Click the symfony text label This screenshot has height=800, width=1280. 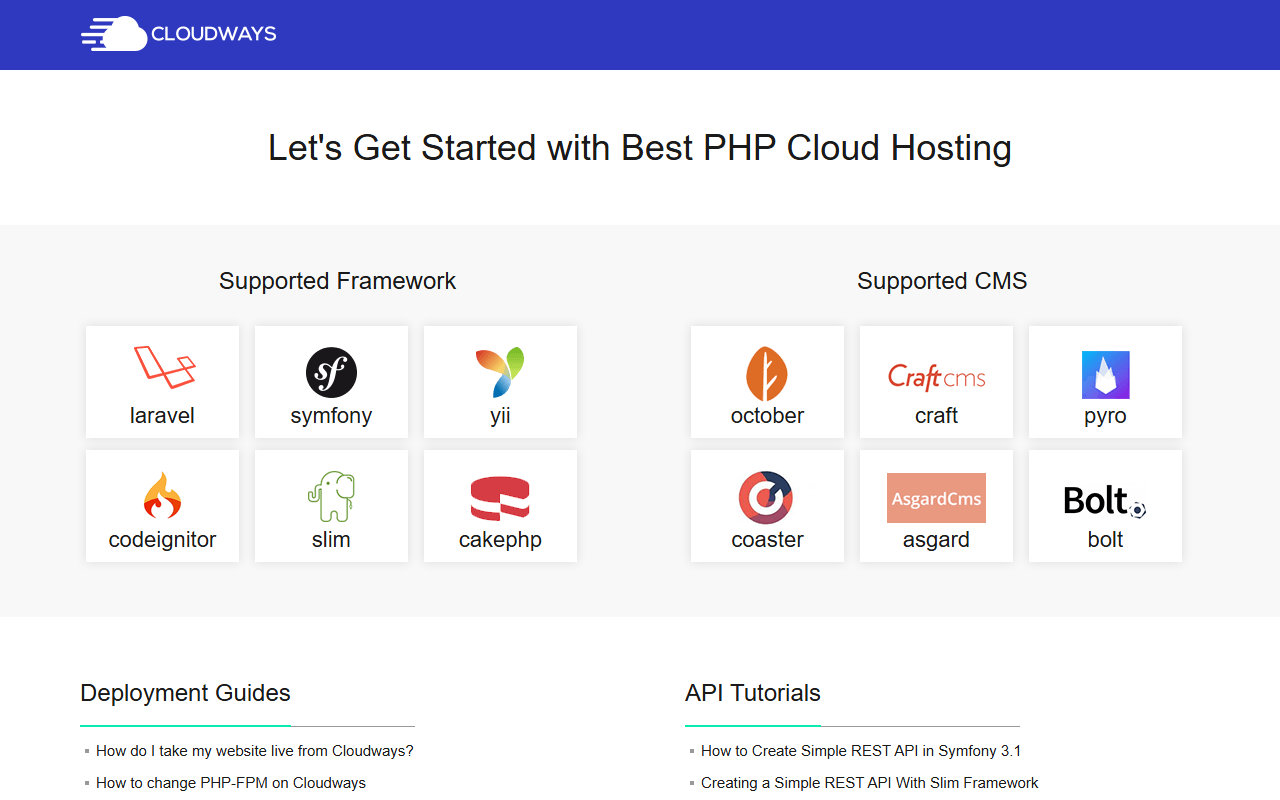331,416
